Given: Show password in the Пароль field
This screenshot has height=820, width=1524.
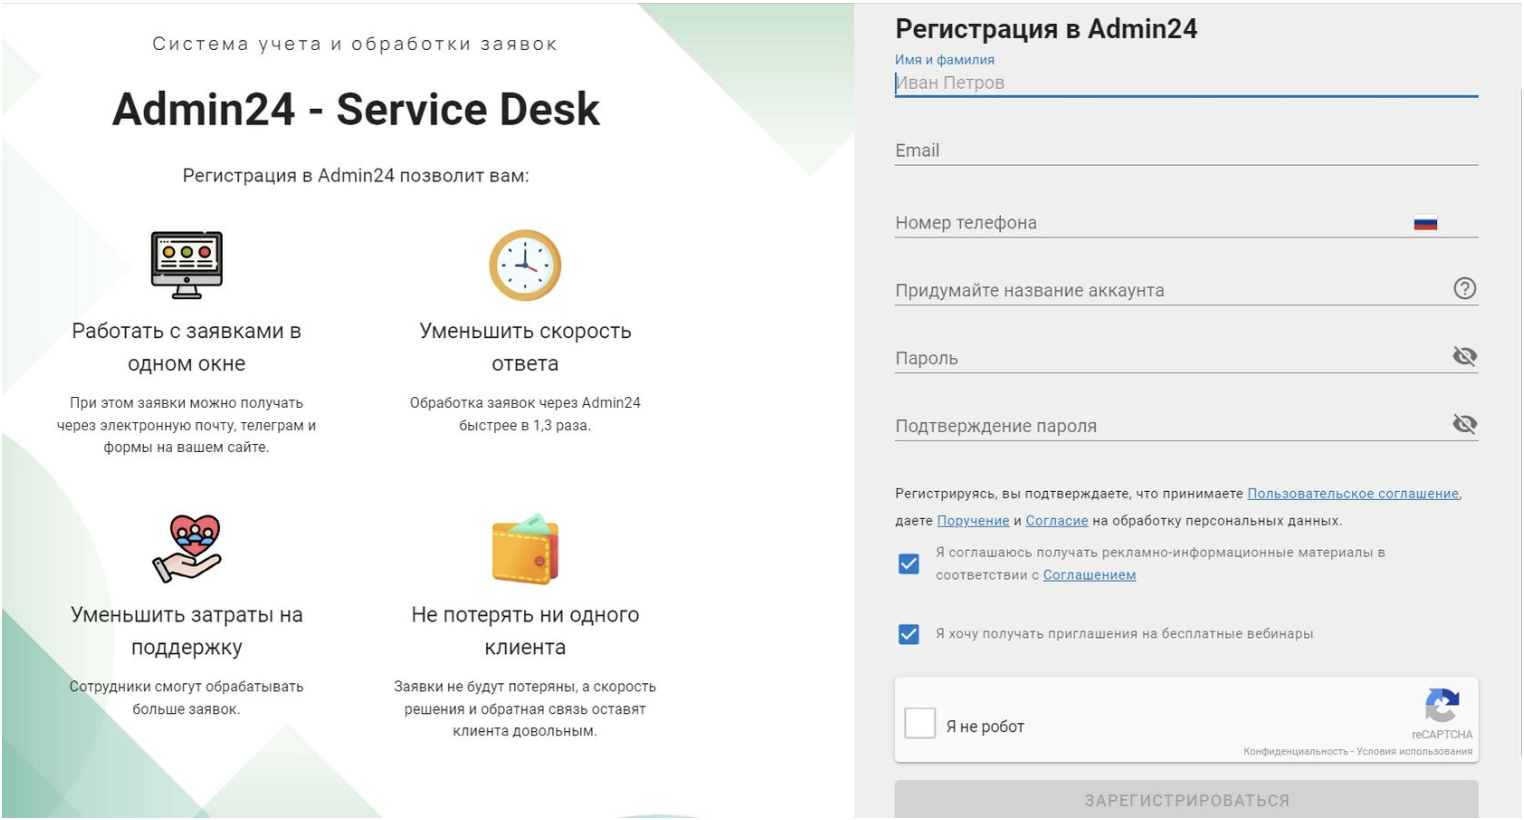Looking at the screenshot, I should [1465, 357].
